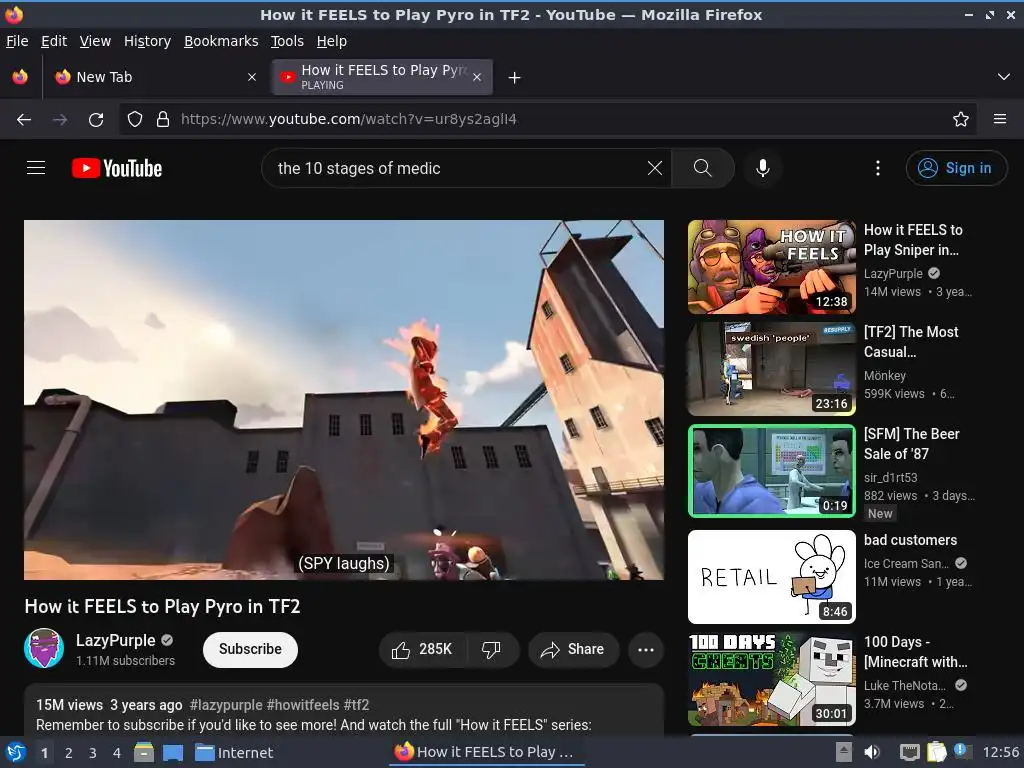Click the 'bad customers' video title
The height and width of the screenshot is (768, 1024).
(x=910, y=540)
